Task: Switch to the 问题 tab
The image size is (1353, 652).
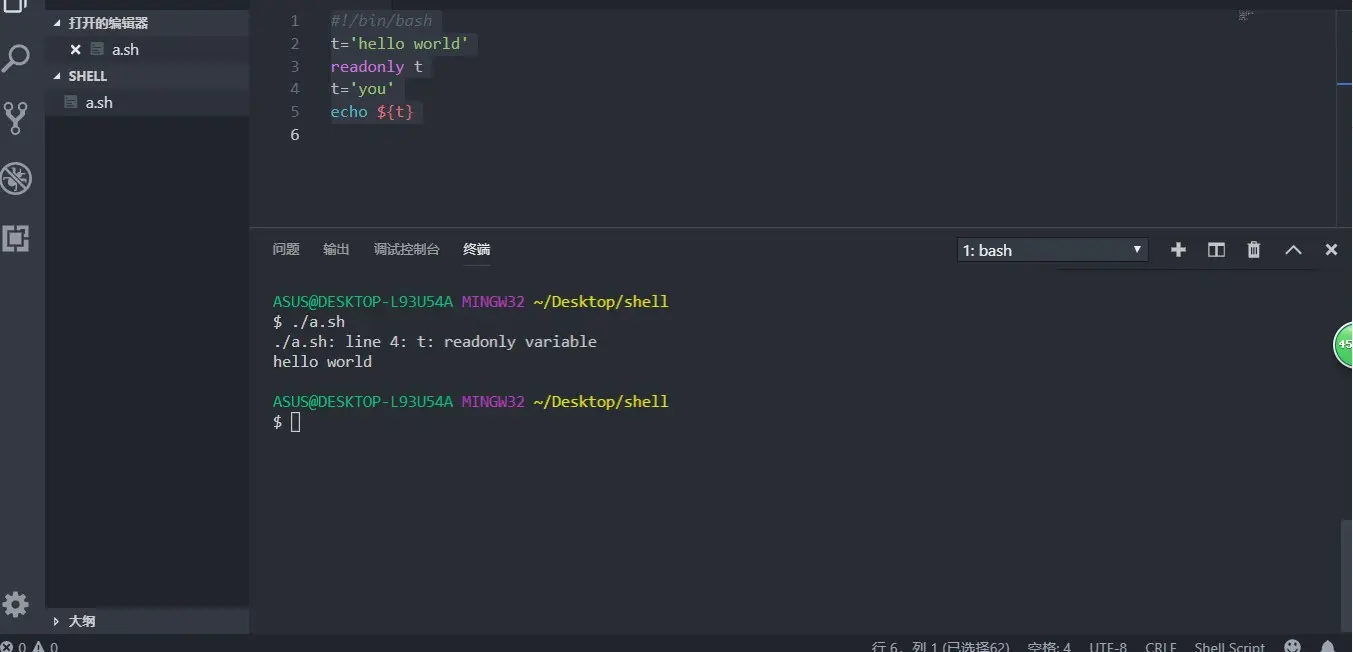Action: pos(286,249)
